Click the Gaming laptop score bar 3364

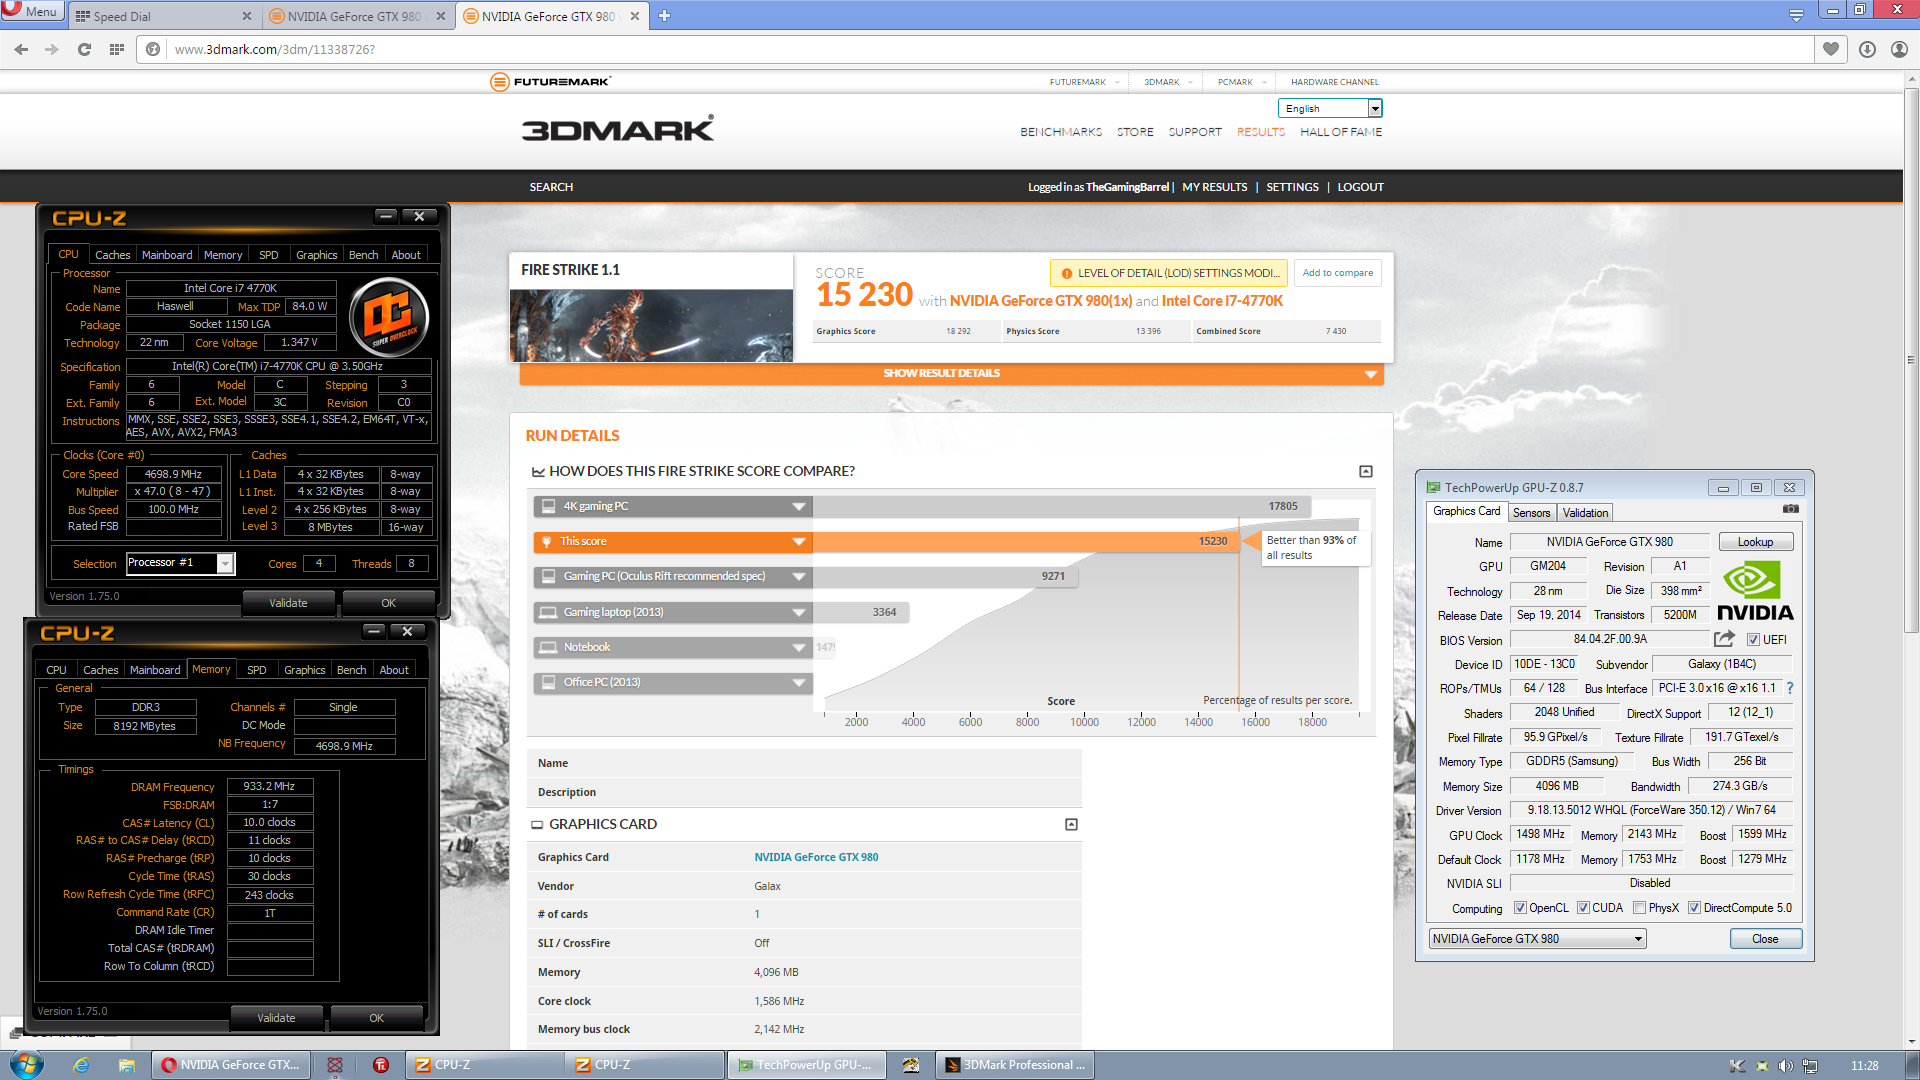point(861,612)
